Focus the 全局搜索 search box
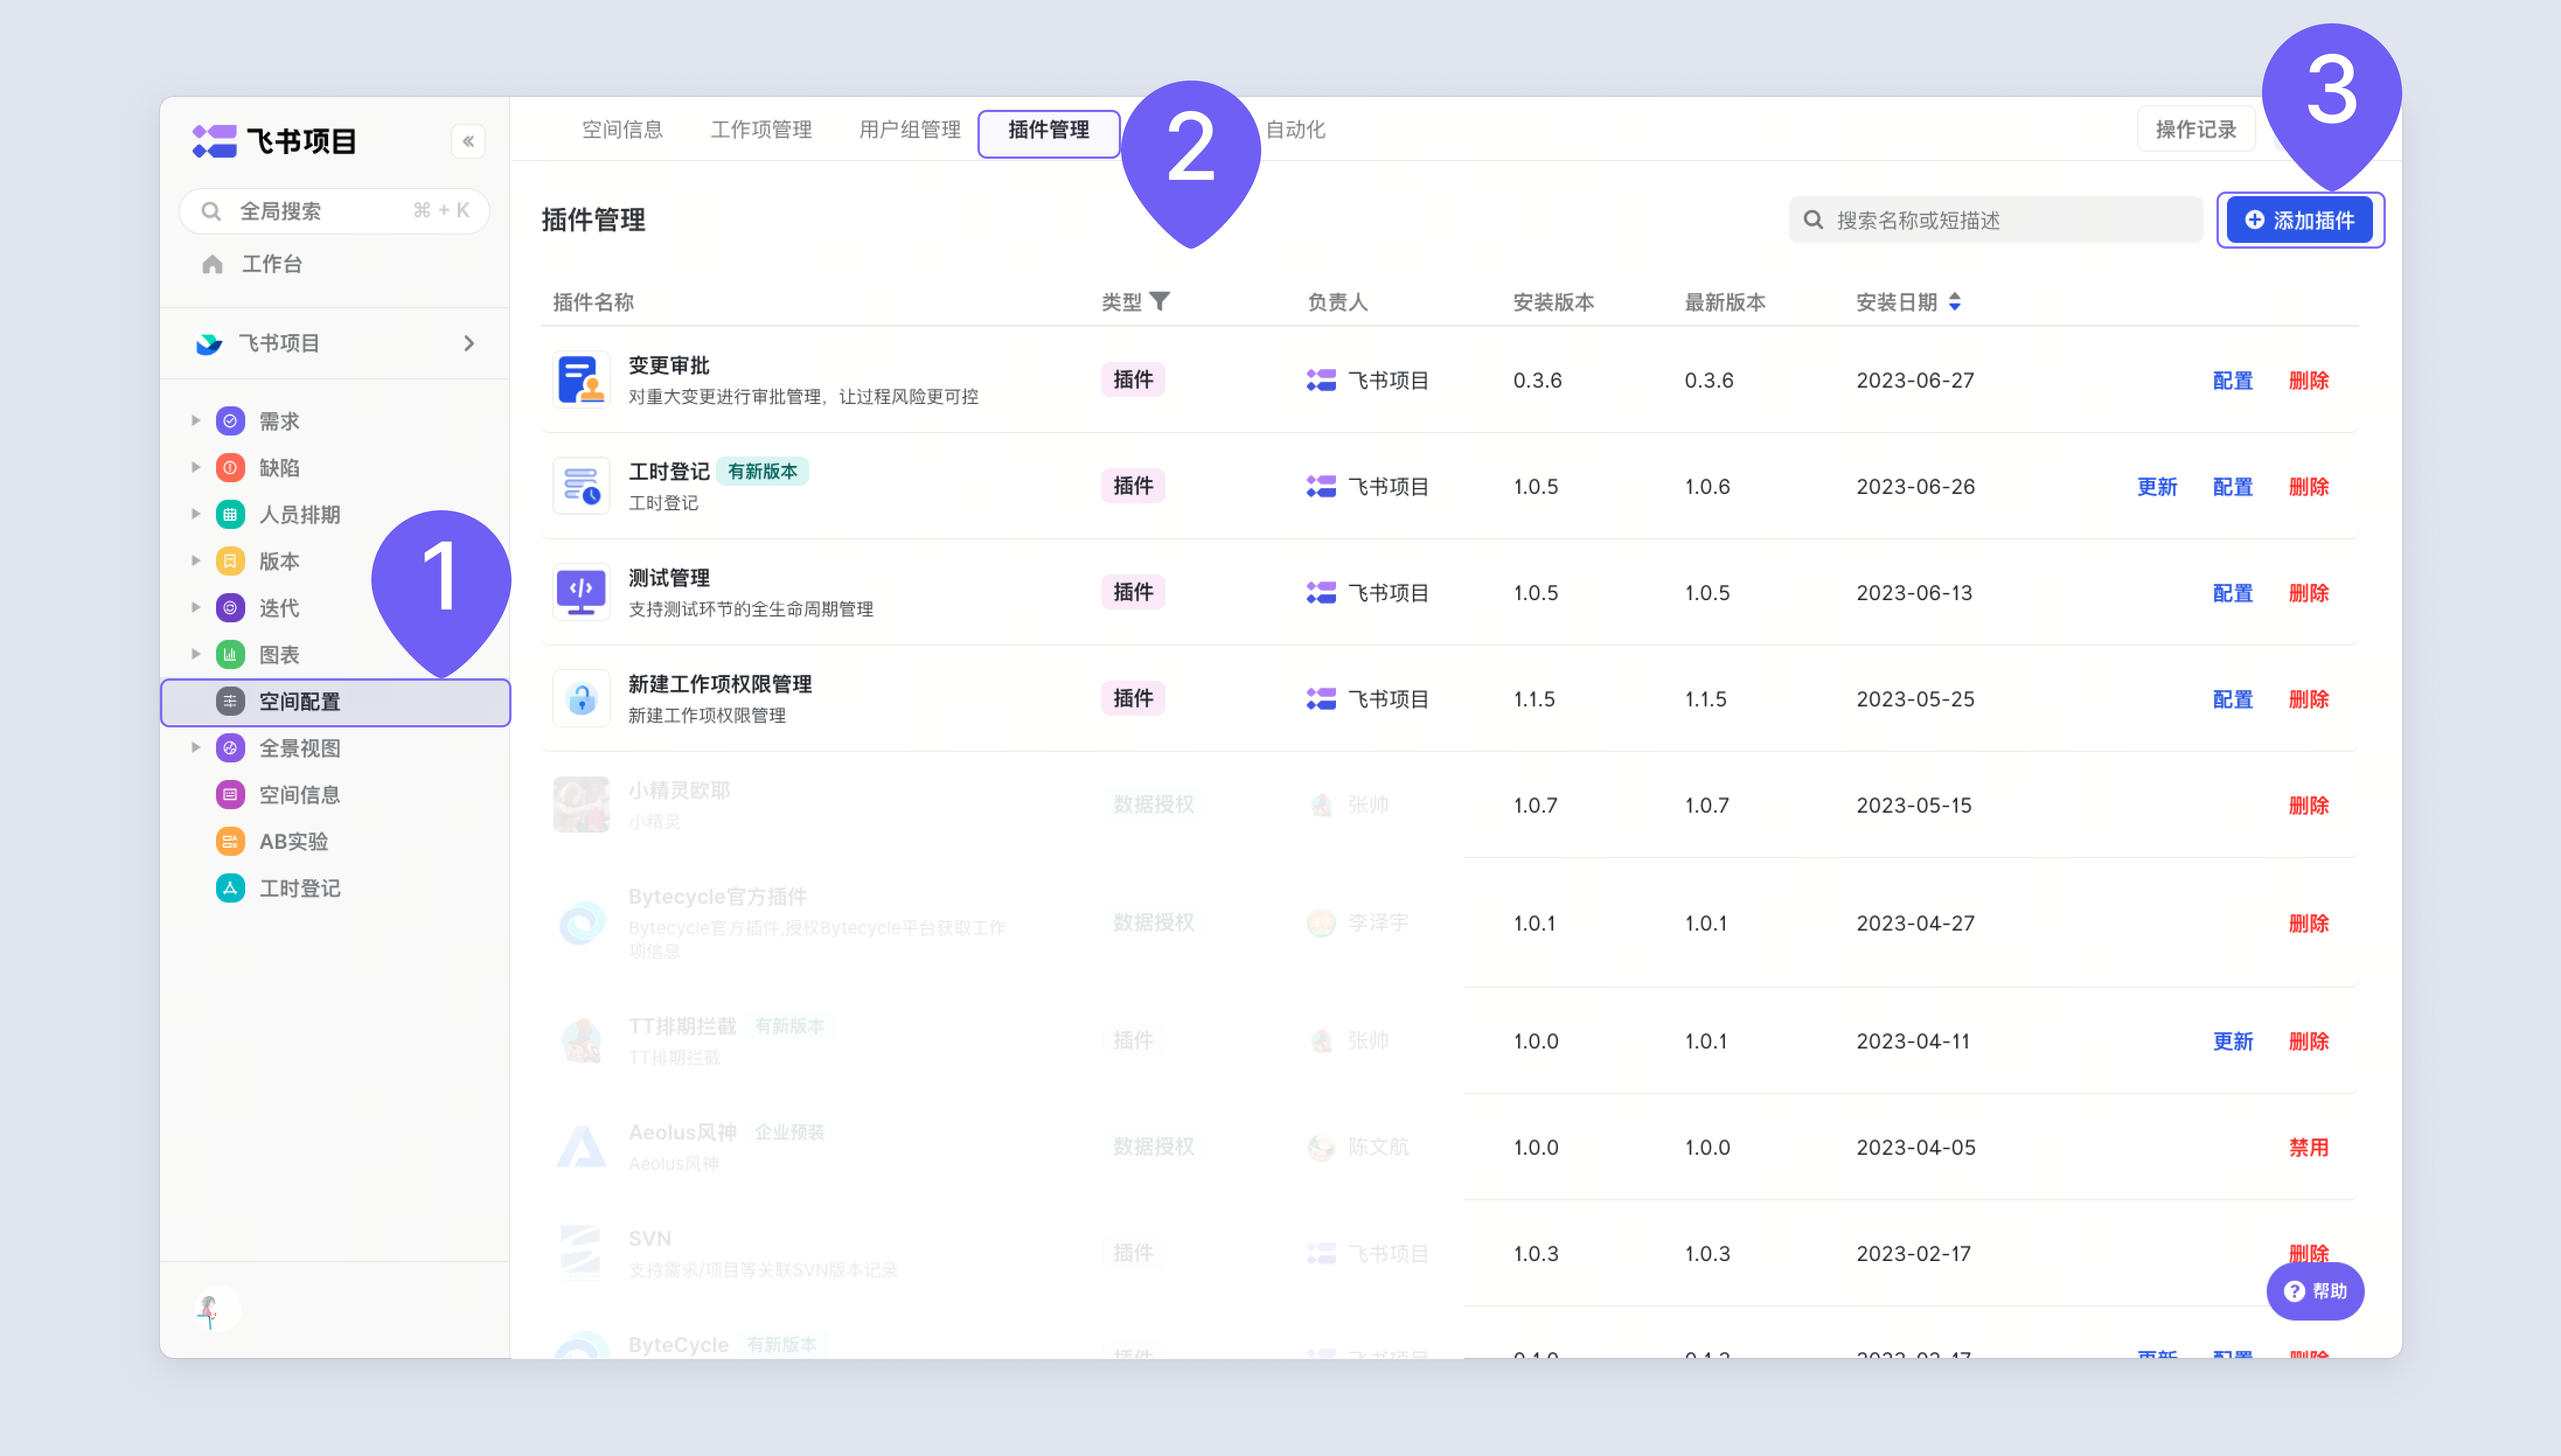The height and width of the screenshot is (1456, 2561). (335, 211)
